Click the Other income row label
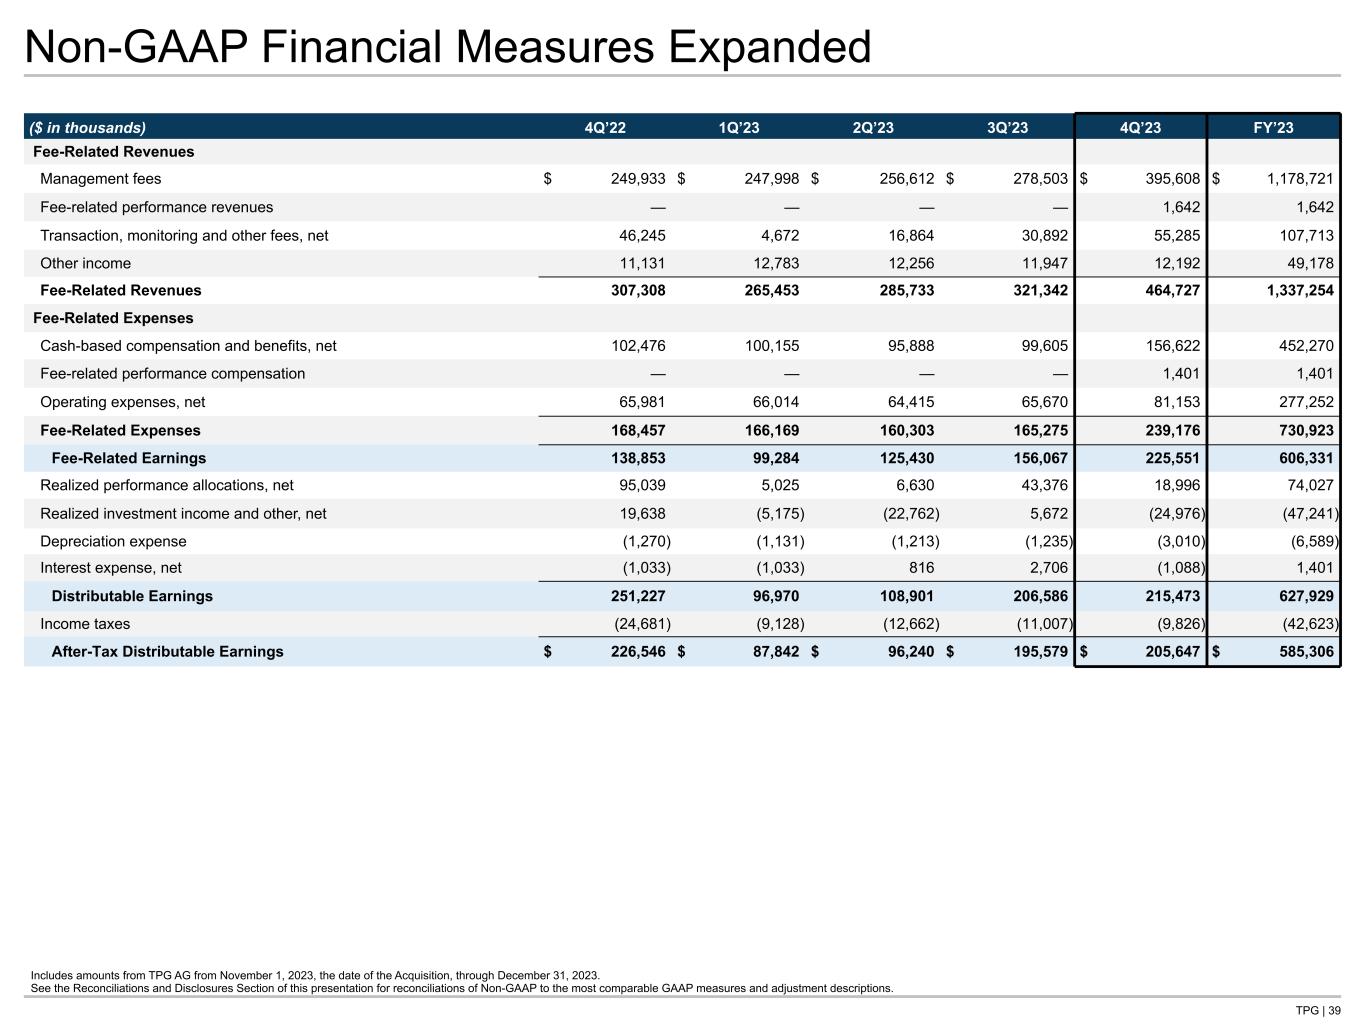This screenshot has width=1365, height=1024. (x=85, y=263)
